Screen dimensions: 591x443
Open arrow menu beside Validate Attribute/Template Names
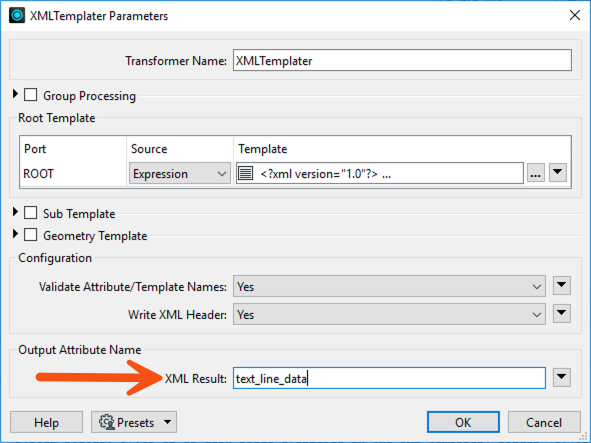(562, 285)
